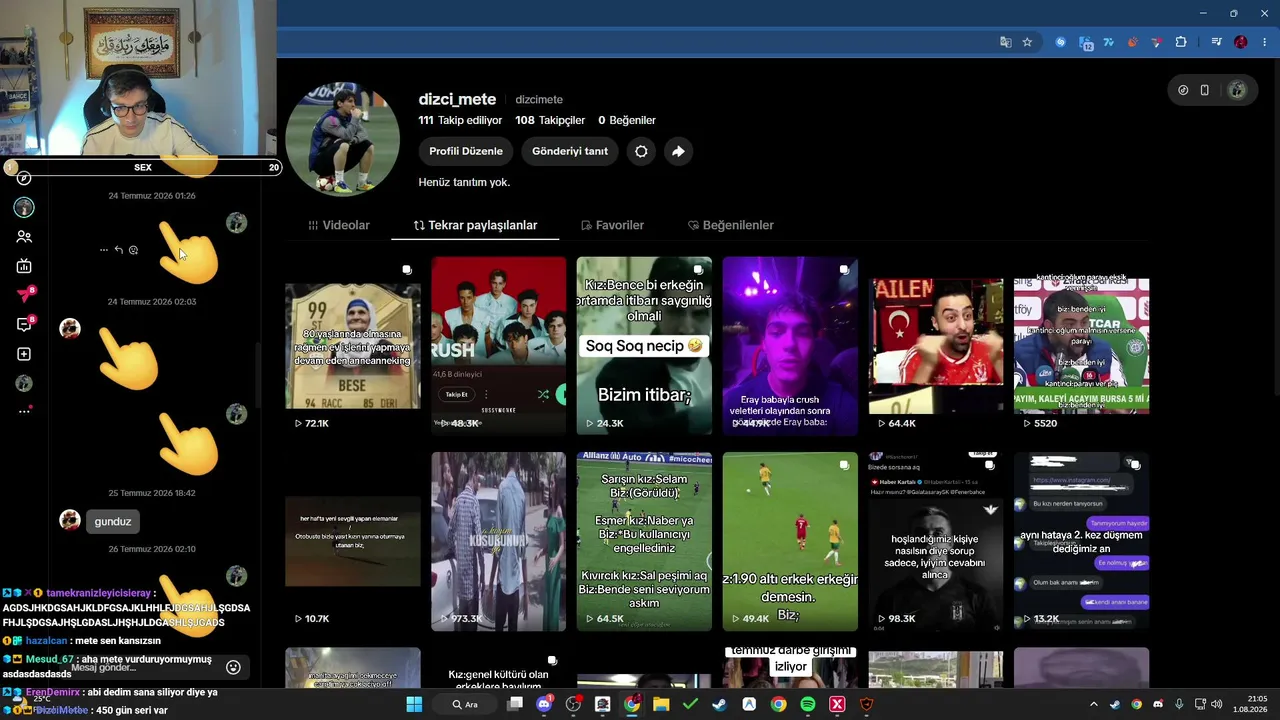This screenshot has height=720, width=1280.
Task: Open the video with 973.3K views
Action: [498, 541]
